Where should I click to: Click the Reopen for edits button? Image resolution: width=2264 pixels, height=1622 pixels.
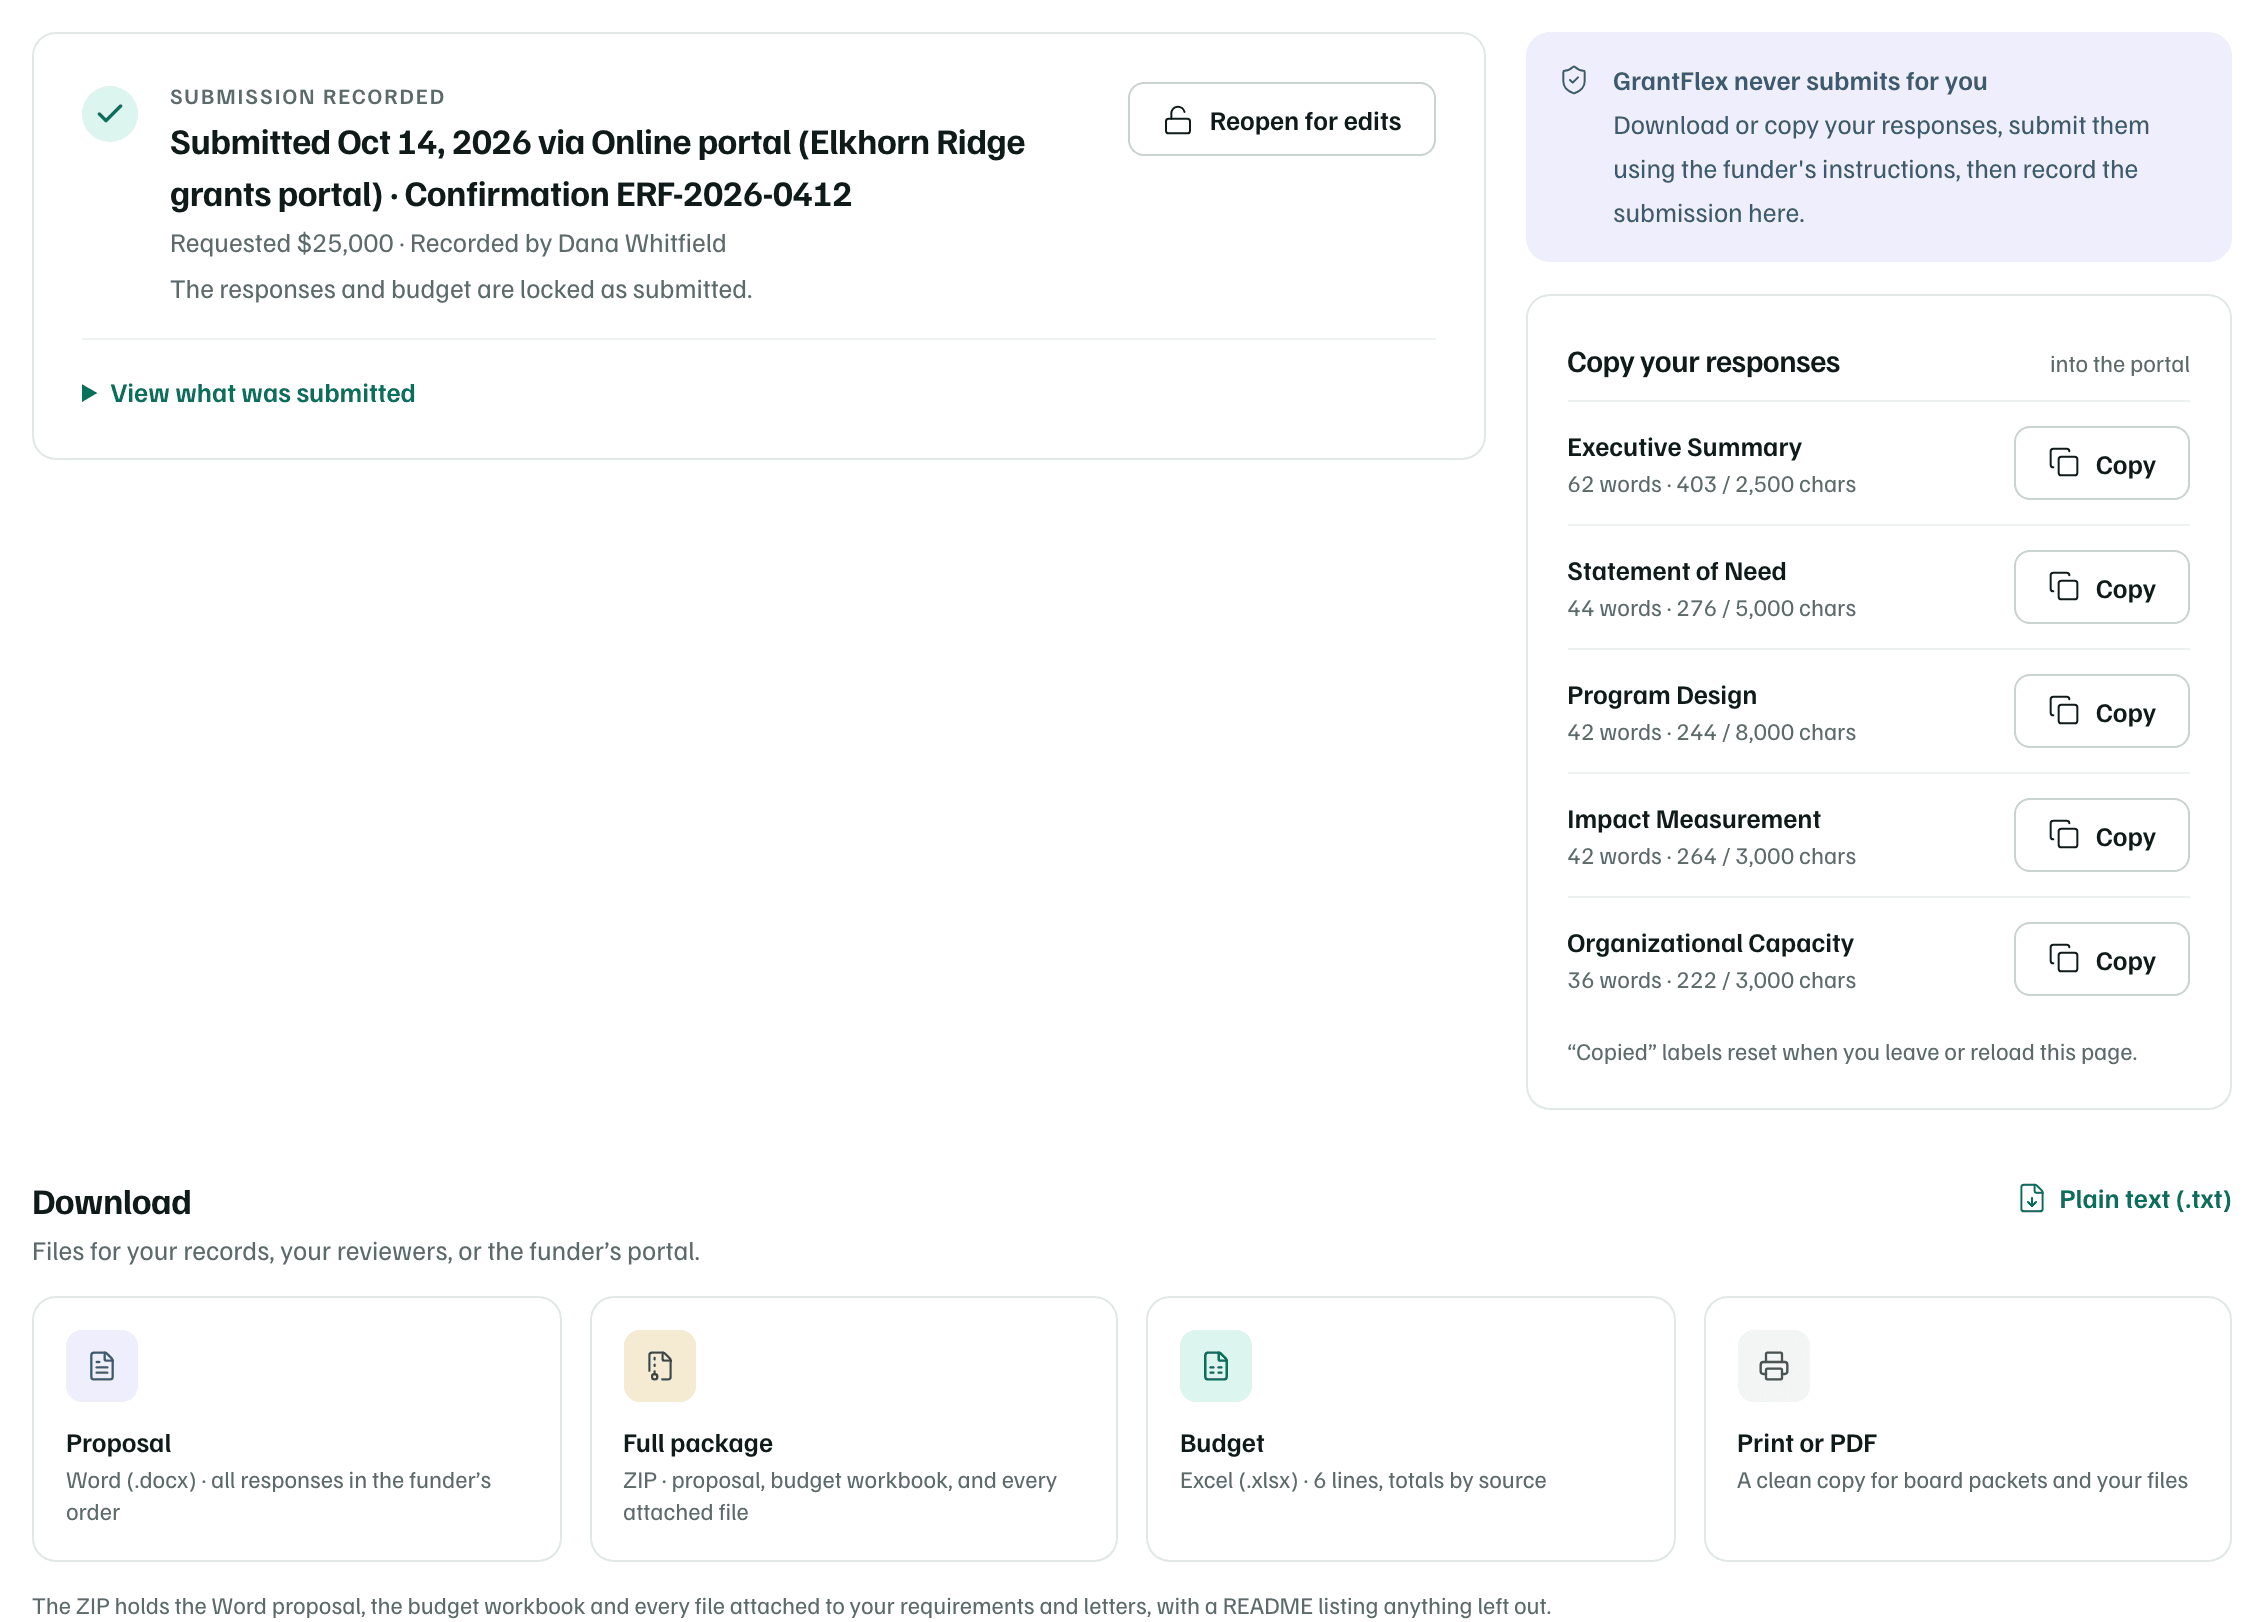pyautogui.click(x=1282, y=120)
